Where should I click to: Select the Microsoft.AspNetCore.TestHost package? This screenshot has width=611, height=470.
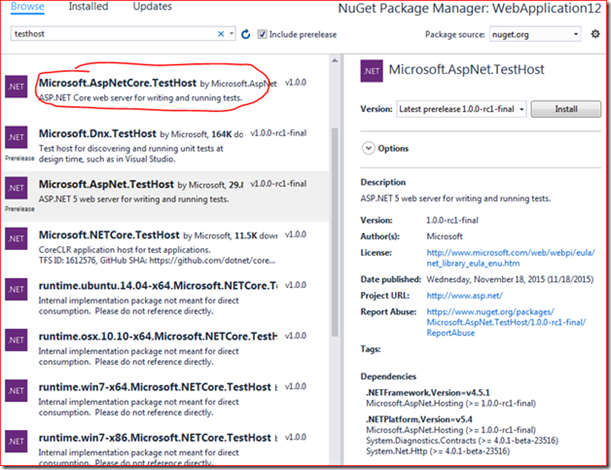point(166,90)
